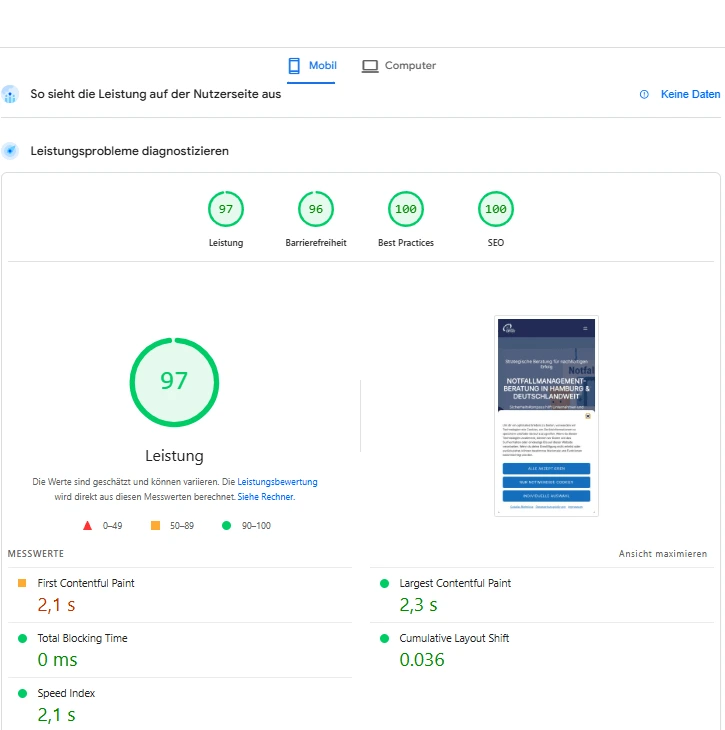This screenshot has width=725, height=730.
Task: Open the Leistungsbewertung link
Action: pyautogui.click(x=278, y=482)
